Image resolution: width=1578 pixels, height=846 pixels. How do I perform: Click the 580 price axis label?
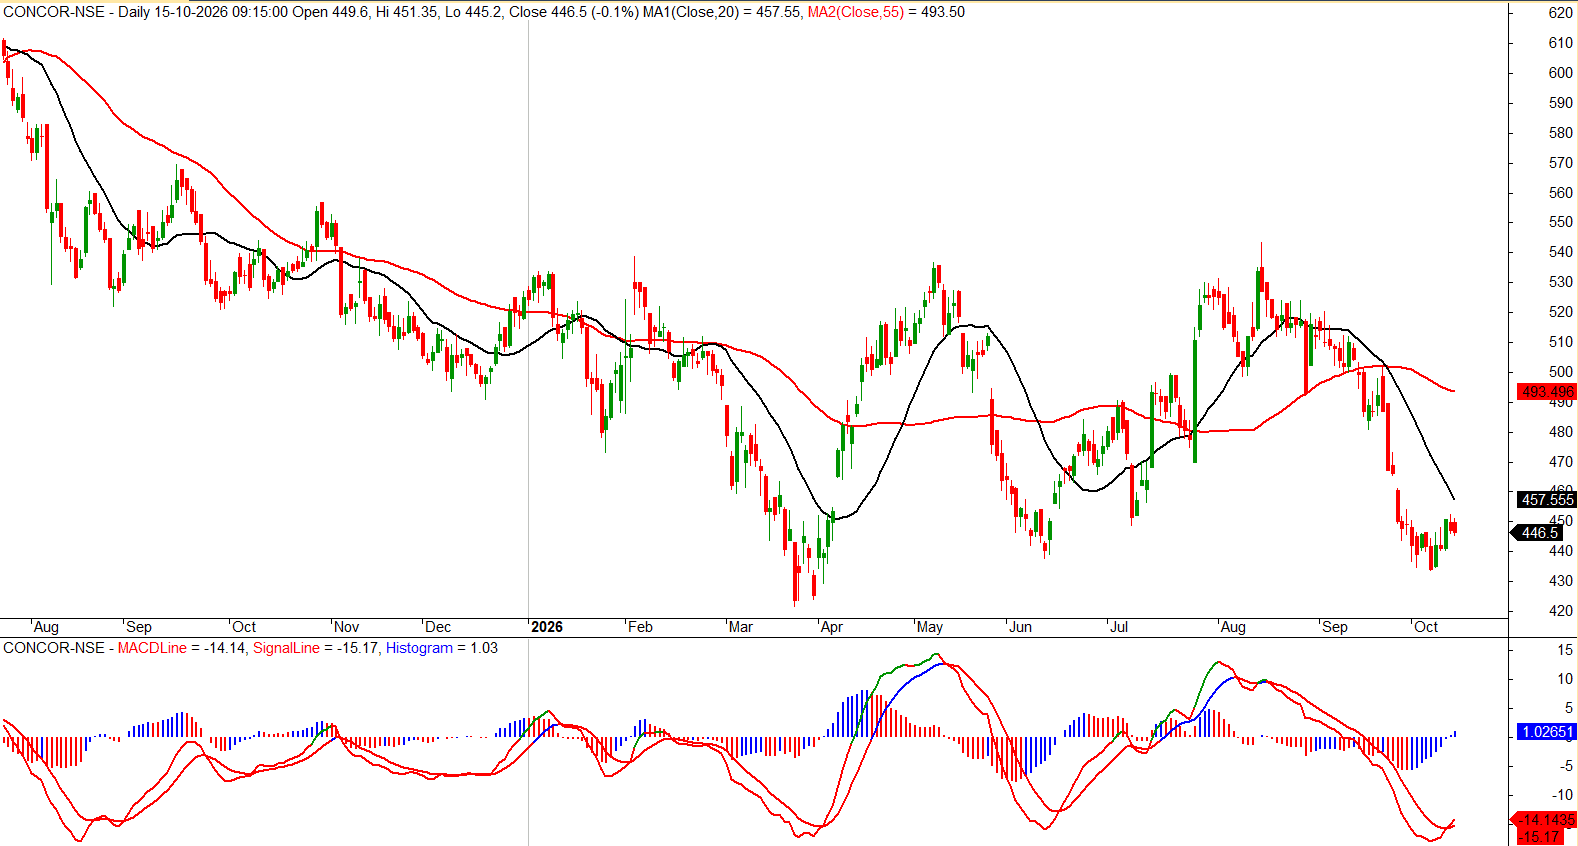pos(1560,133)
